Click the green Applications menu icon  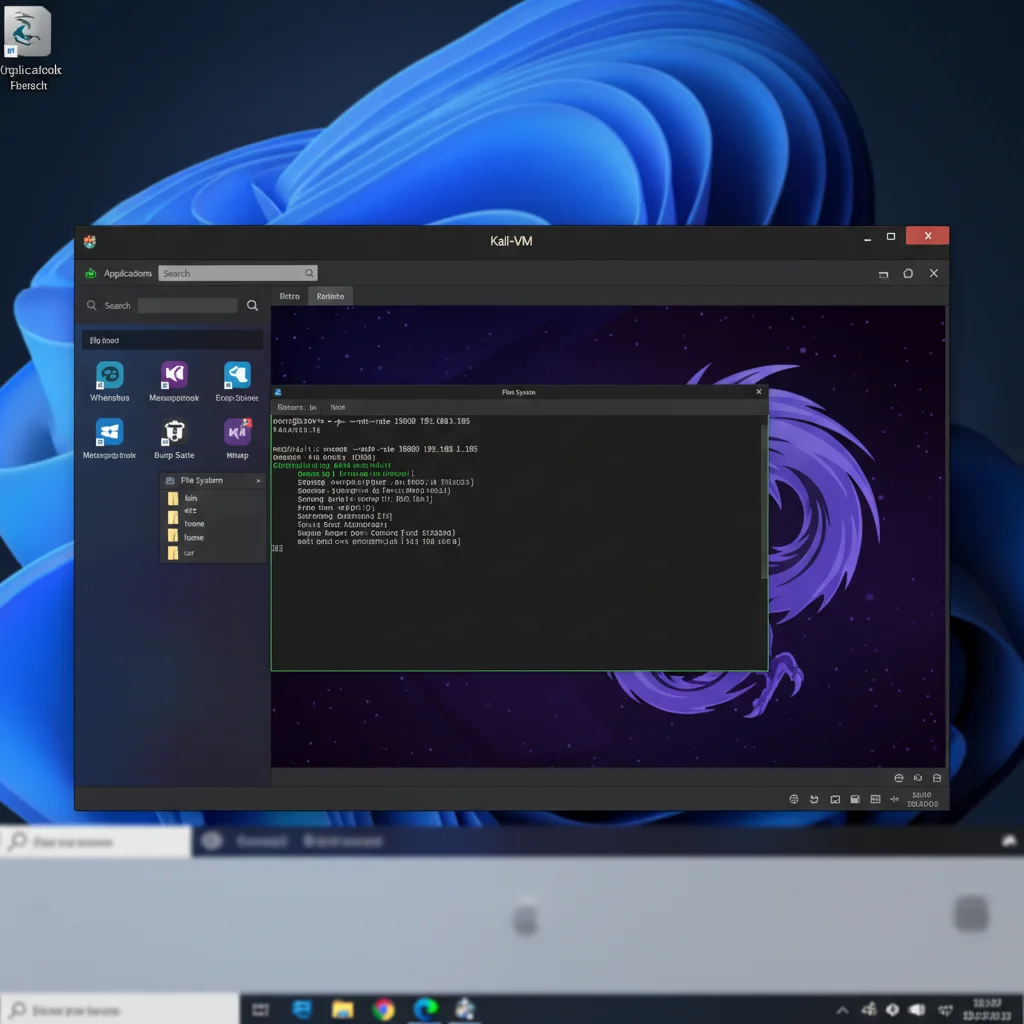91,273
